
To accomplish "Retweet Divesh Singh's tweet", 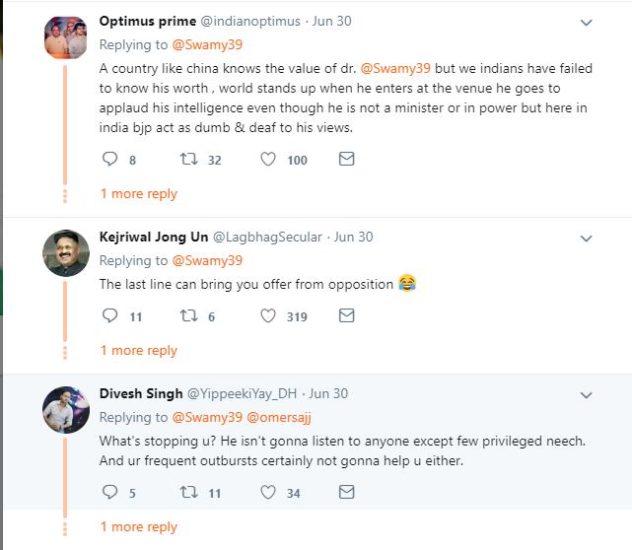I will tap(187, 492).
